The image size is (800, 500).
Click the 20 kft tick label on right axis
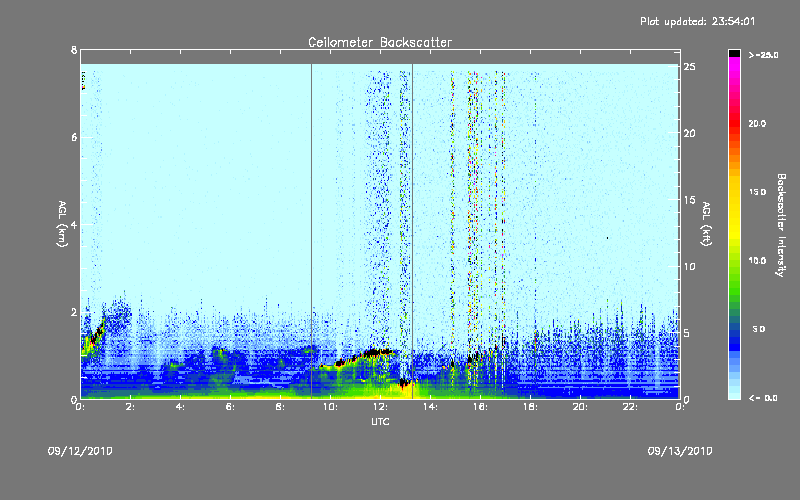tap(690, 133)
